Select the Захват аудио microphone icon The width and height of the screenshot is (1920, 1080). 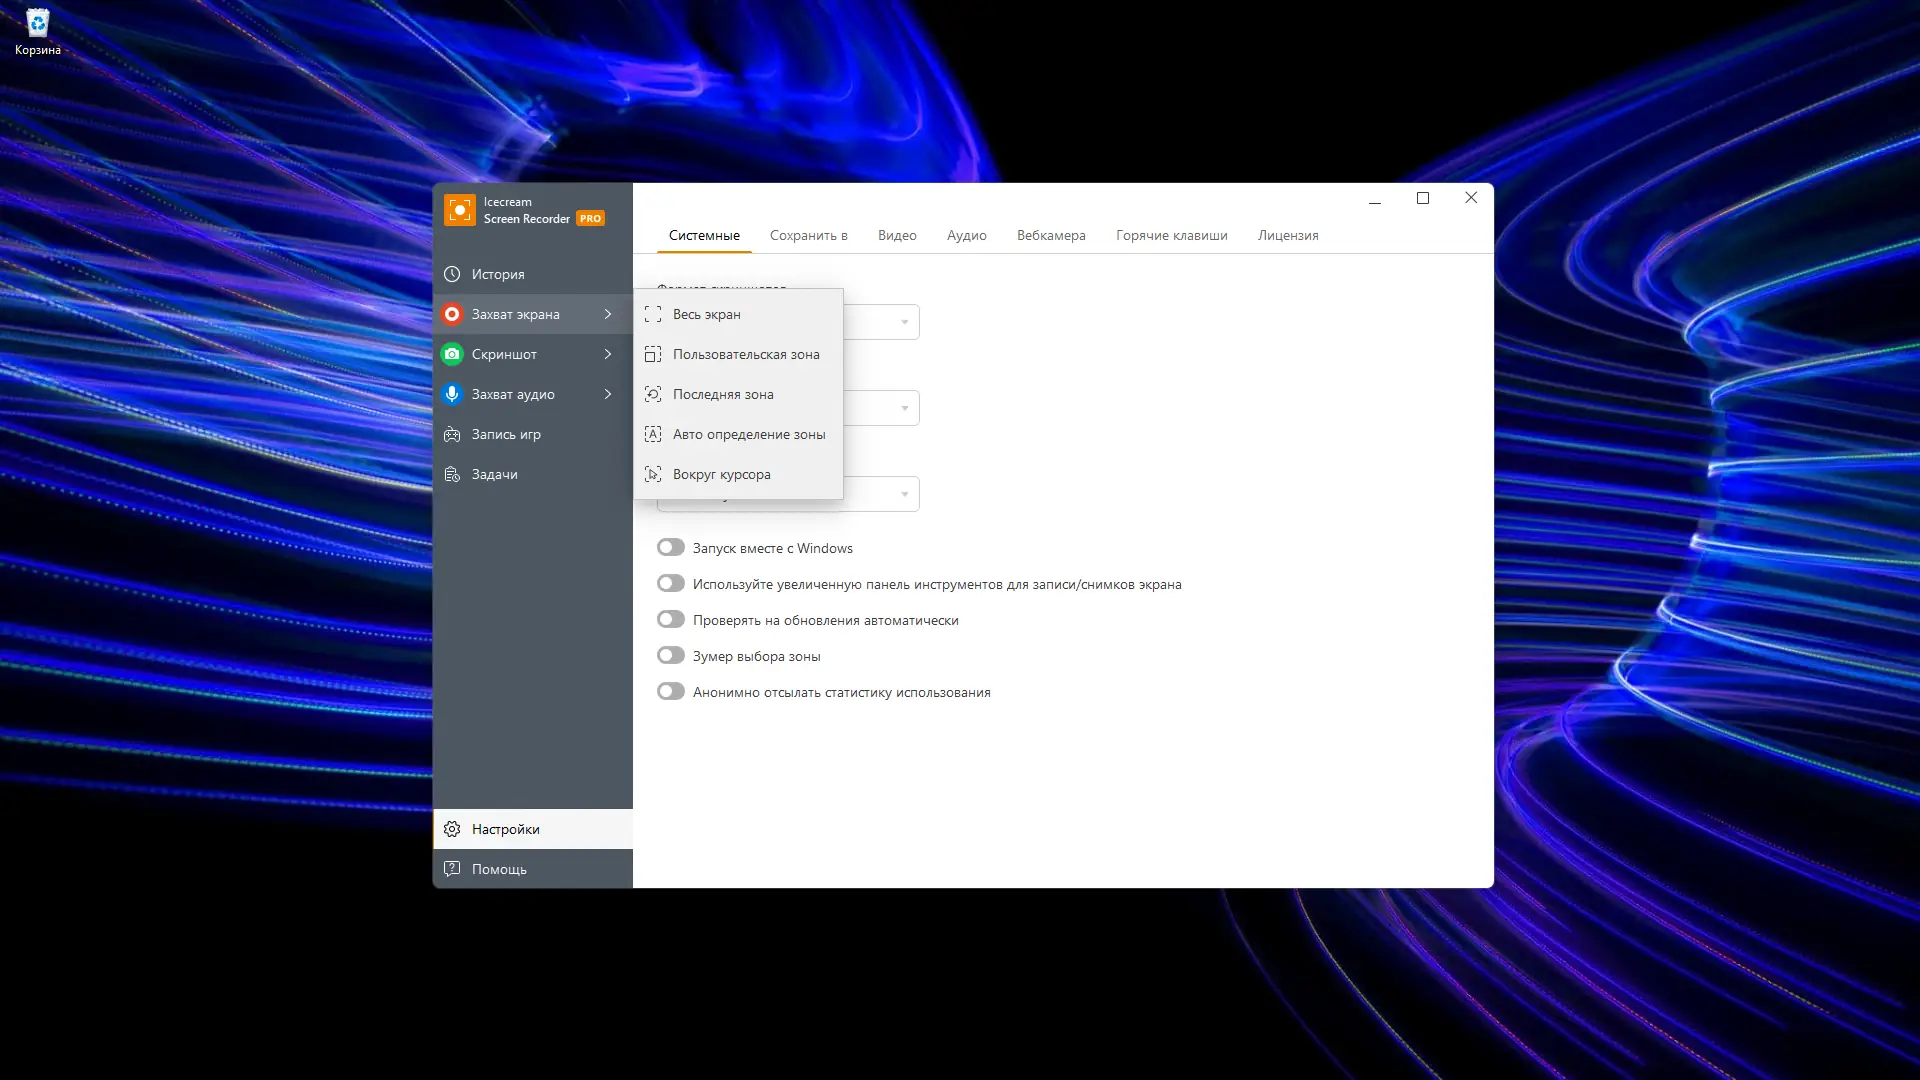click(452, 394)
